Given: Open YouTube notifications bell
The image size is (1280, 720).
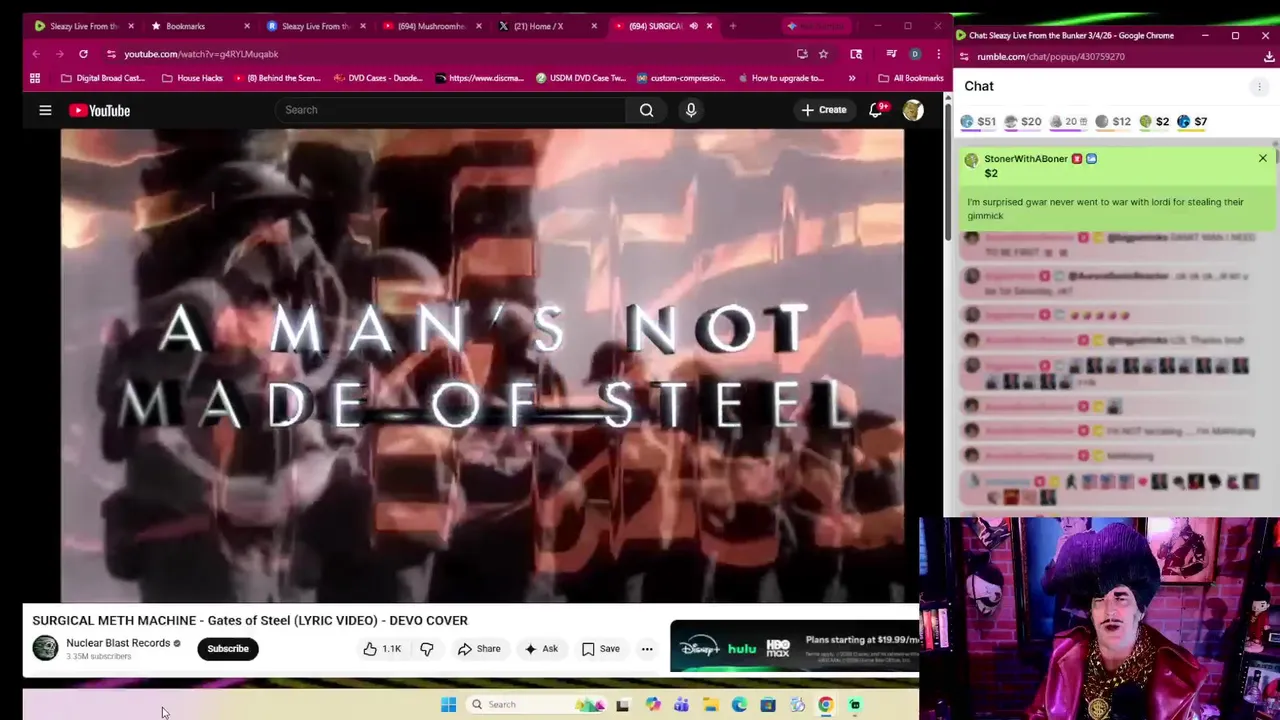Looking at the screenshot, I should coord(876,110).
